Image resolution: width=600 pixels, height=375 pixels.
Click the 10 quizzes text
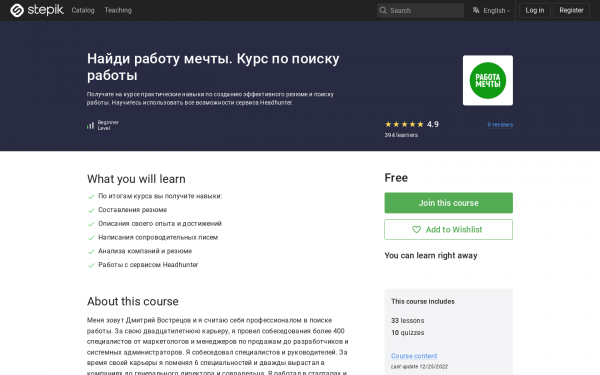coord(408,333)
